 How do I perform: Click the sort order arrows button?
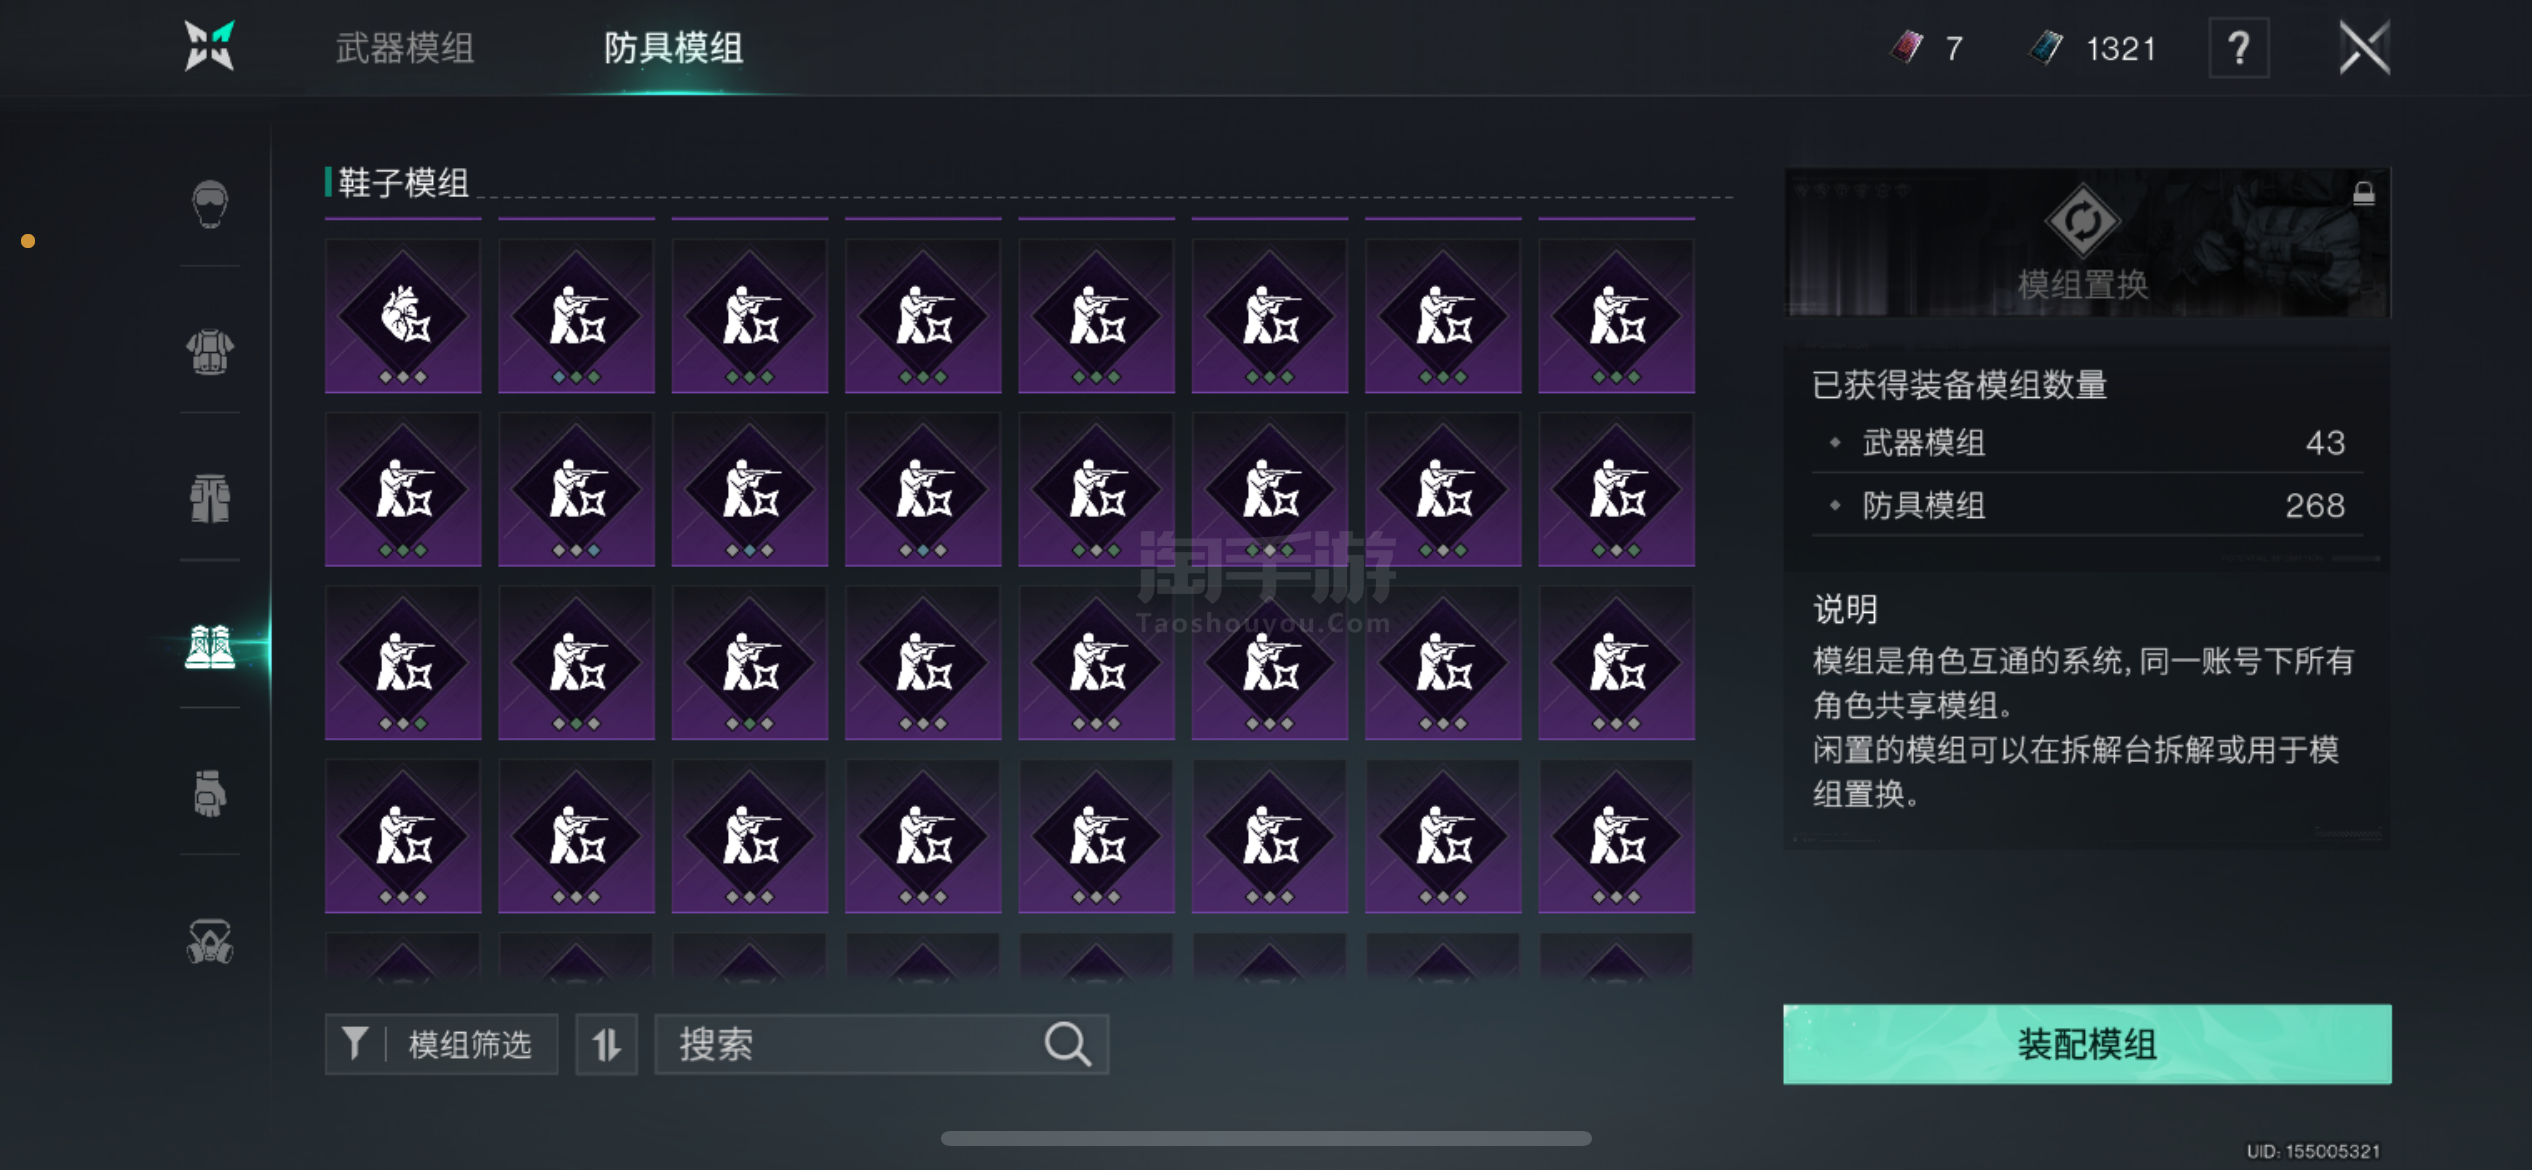click(x=606, y=1044)
